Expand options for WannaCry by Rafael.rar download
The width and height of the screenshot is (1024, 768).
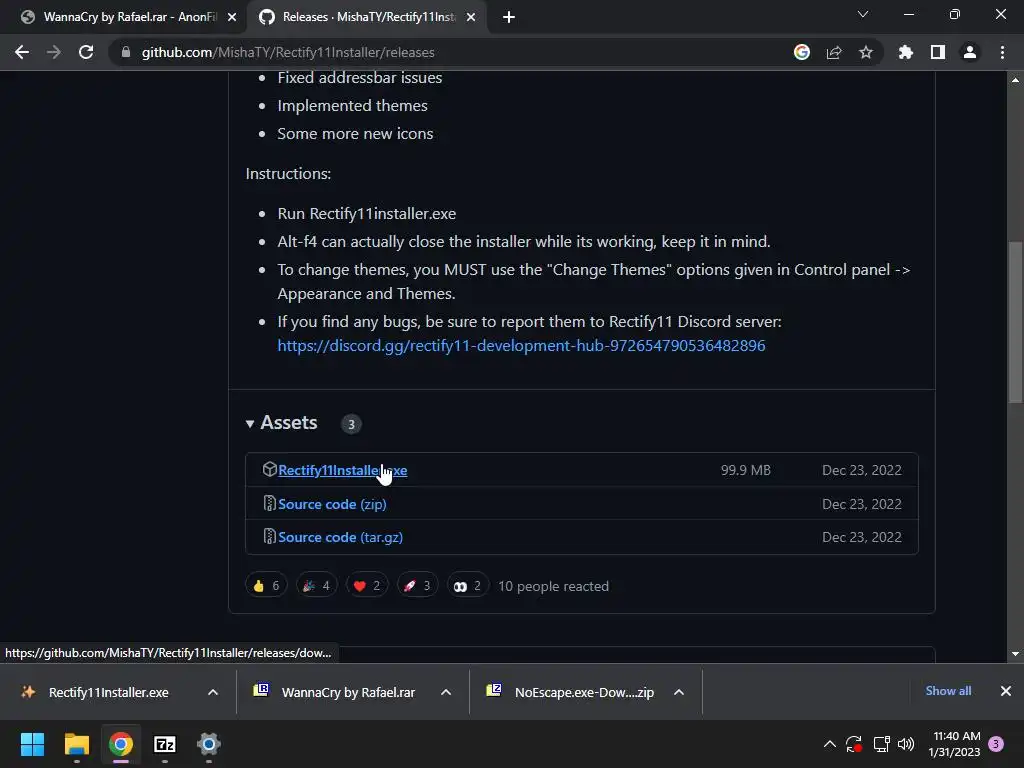446,692
